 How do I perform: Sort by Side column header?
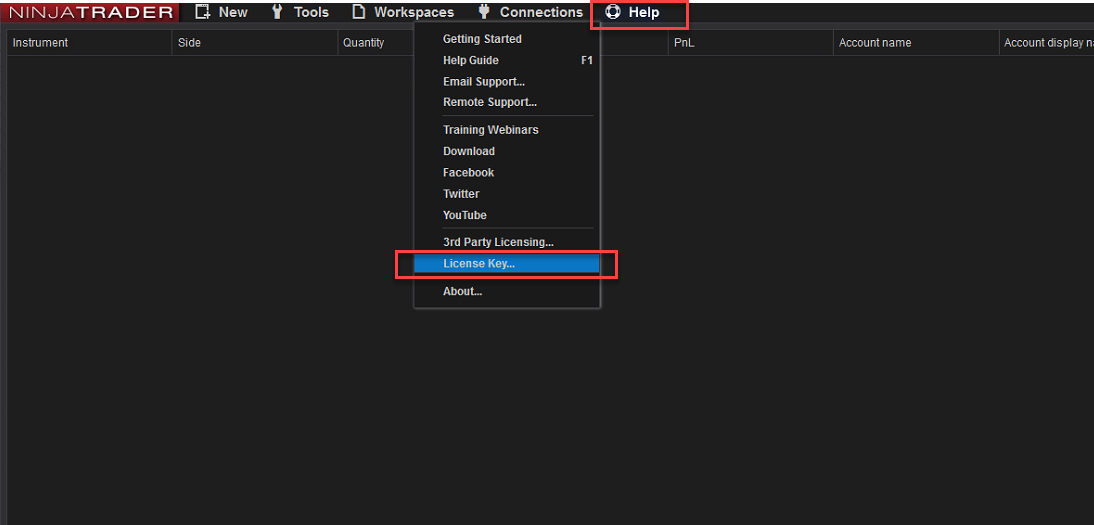pos(255,43)
